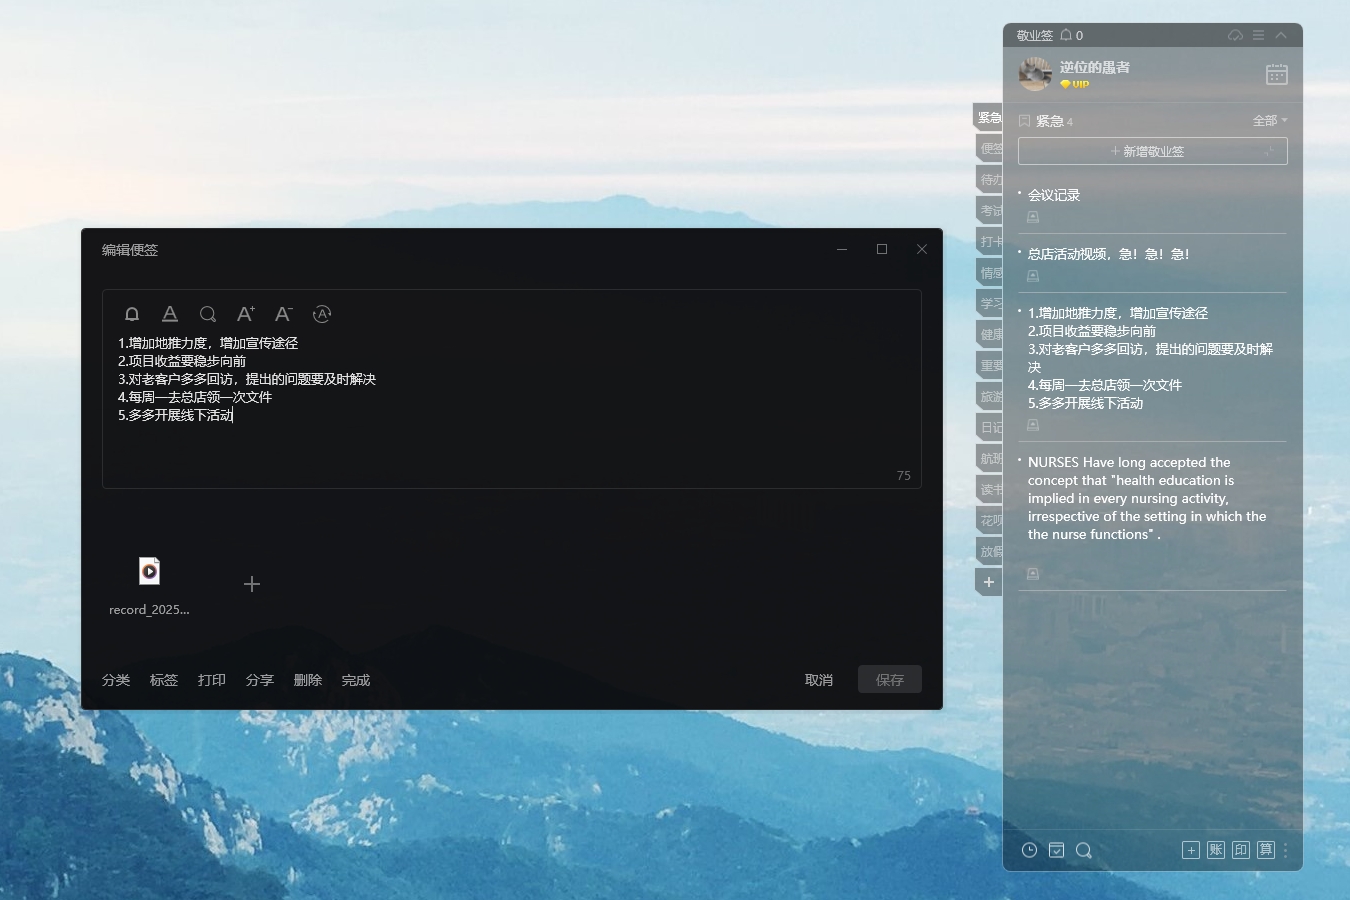Screen dimensions: 1350x900
Task: Collapse the panel with the up chevron
Action: 1282,35
